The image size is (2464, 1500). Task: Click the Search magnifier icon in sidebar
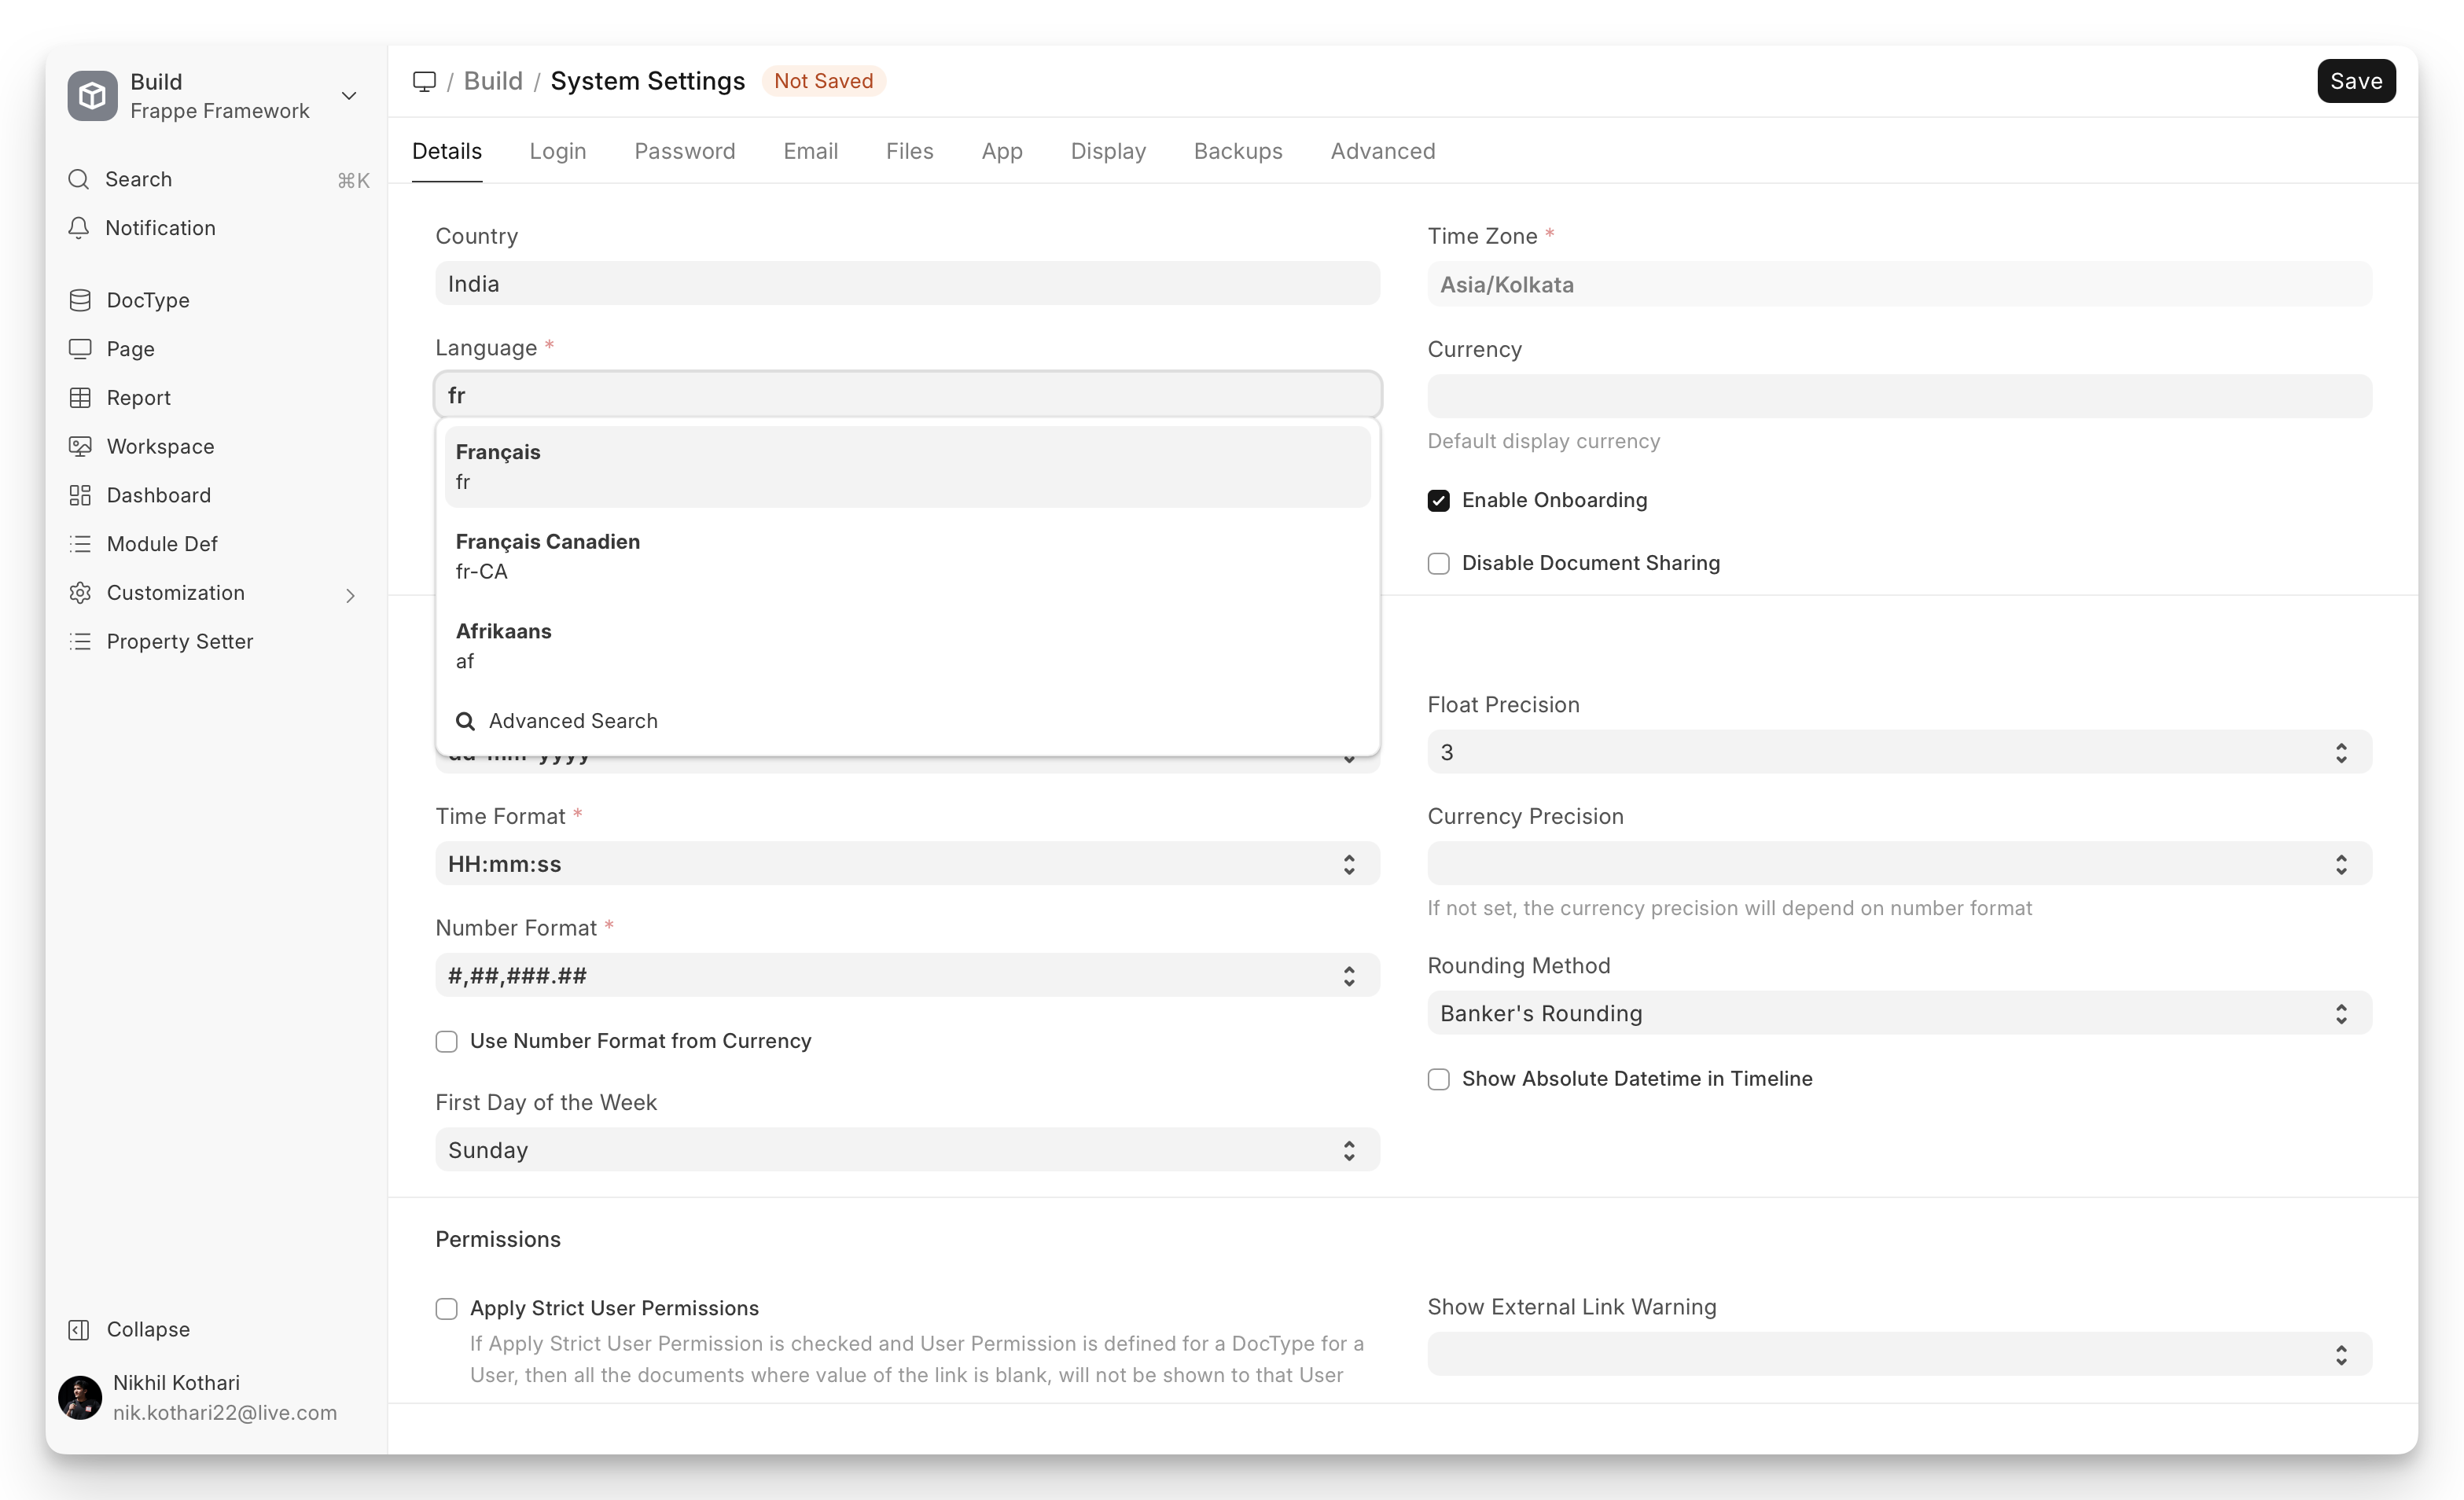(79, 179)
